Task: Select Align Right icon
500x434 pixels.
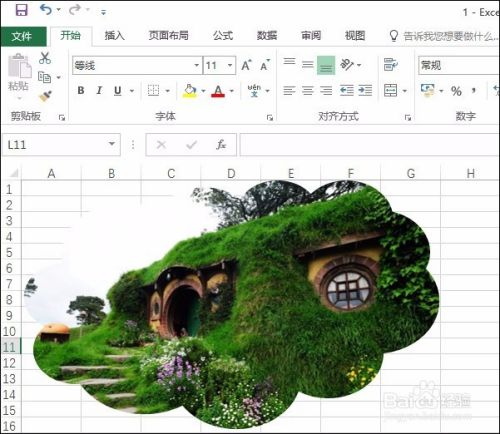Action: 326,90
